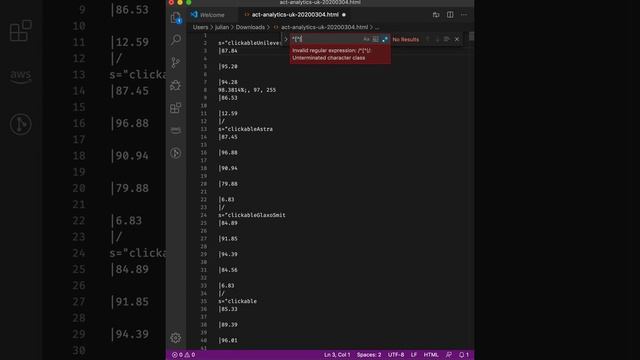Viewport: 640px width, 360px height.
Task: Click the value 91.85 on line 27
Action: pos(229,238)
